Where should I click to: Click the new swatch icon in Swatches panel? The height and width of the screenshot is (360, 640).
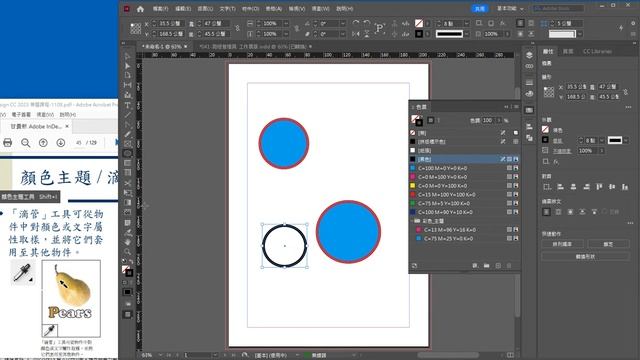point(498,266)
